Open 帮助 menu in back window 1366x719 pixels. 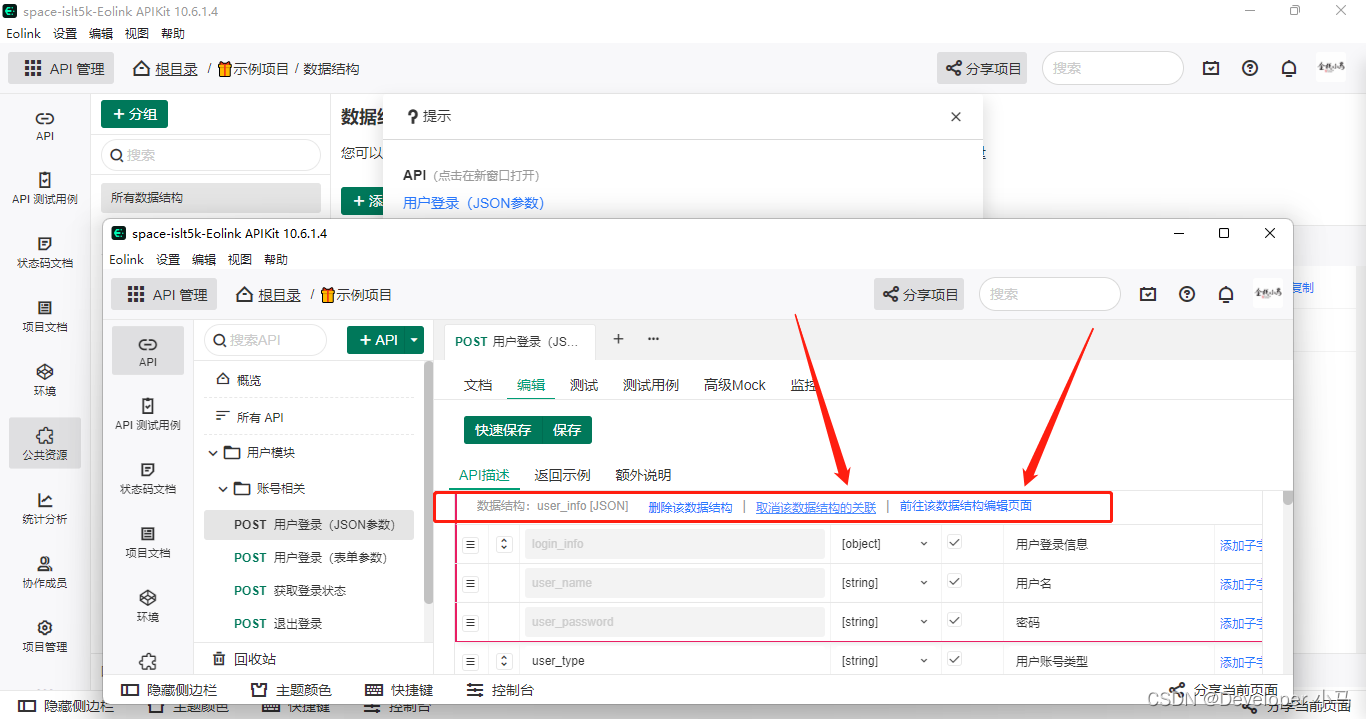pos(173,33)
